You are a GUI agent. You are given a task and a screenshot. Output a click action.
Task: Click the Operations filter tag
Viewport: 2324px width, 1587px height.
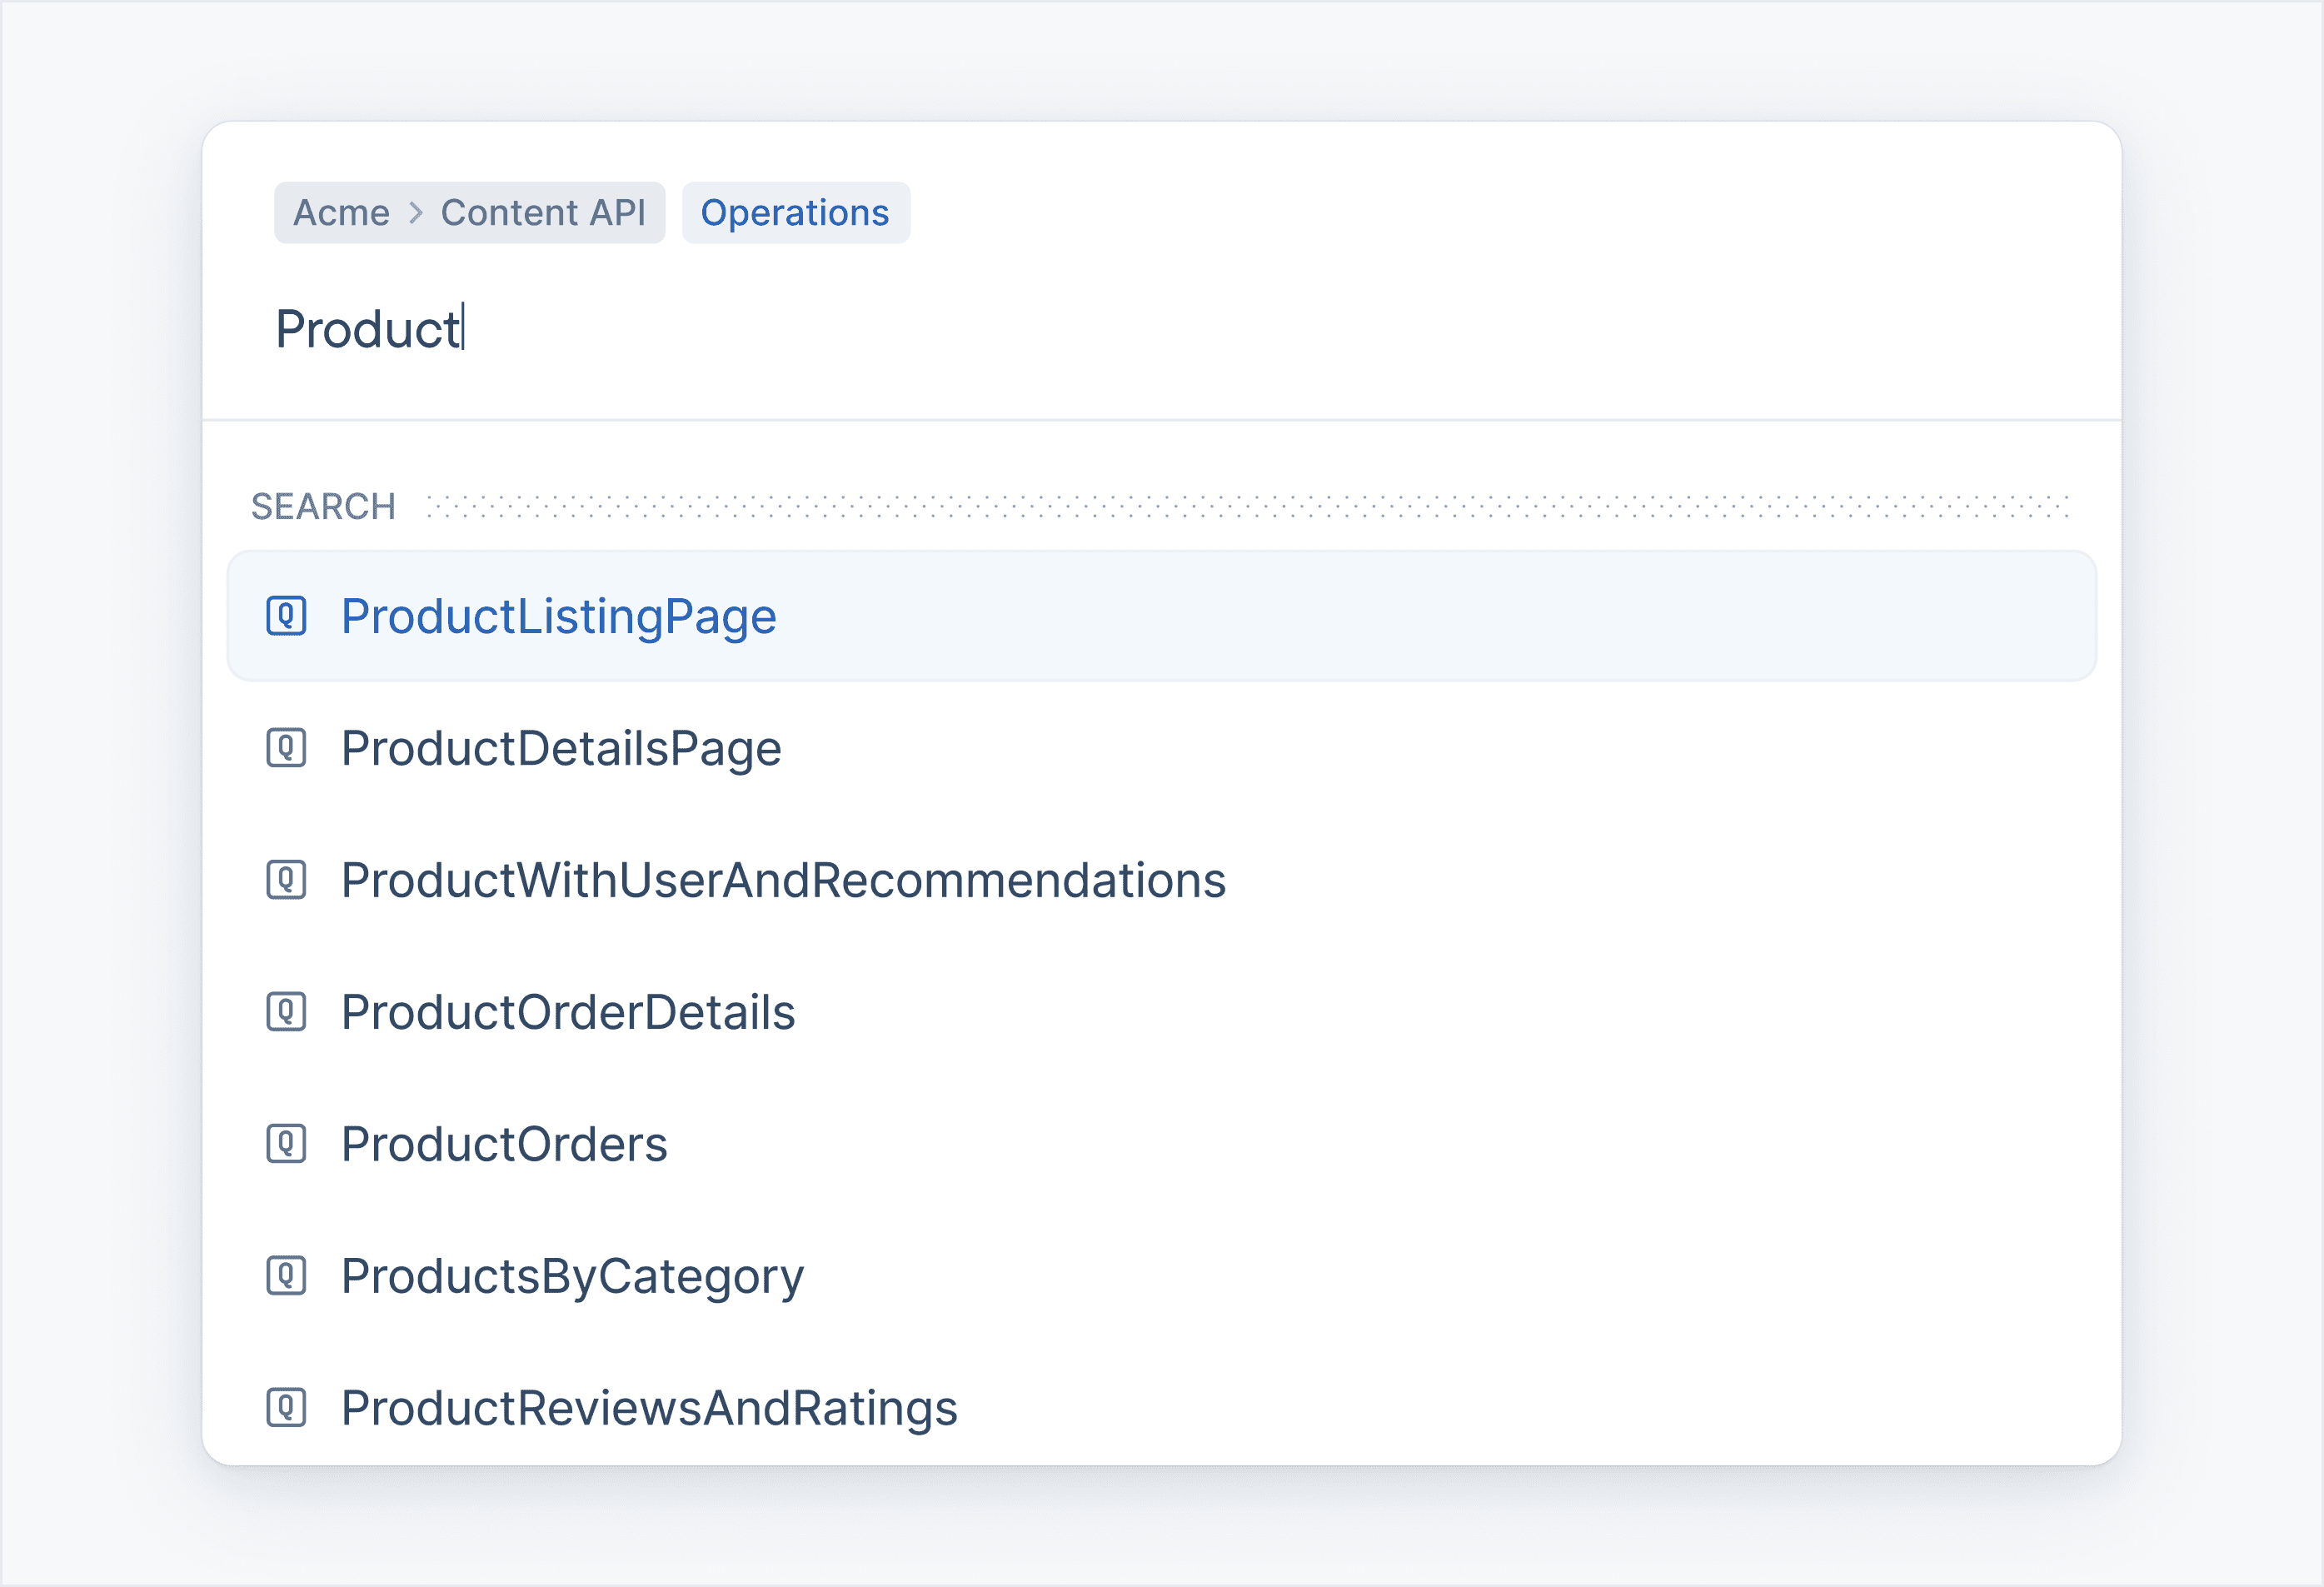pyautogui.click(x=795, y=213)
